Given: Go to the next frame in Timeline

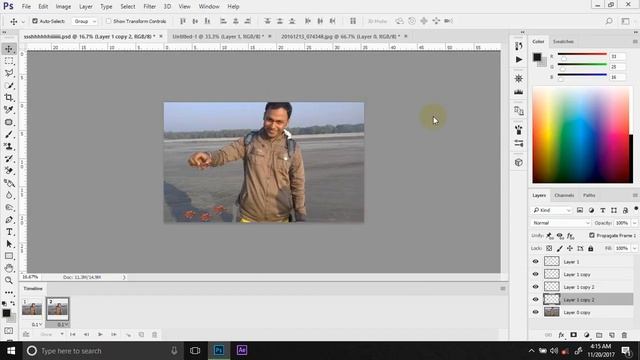Looking at the screenshot, I should 114,335.
